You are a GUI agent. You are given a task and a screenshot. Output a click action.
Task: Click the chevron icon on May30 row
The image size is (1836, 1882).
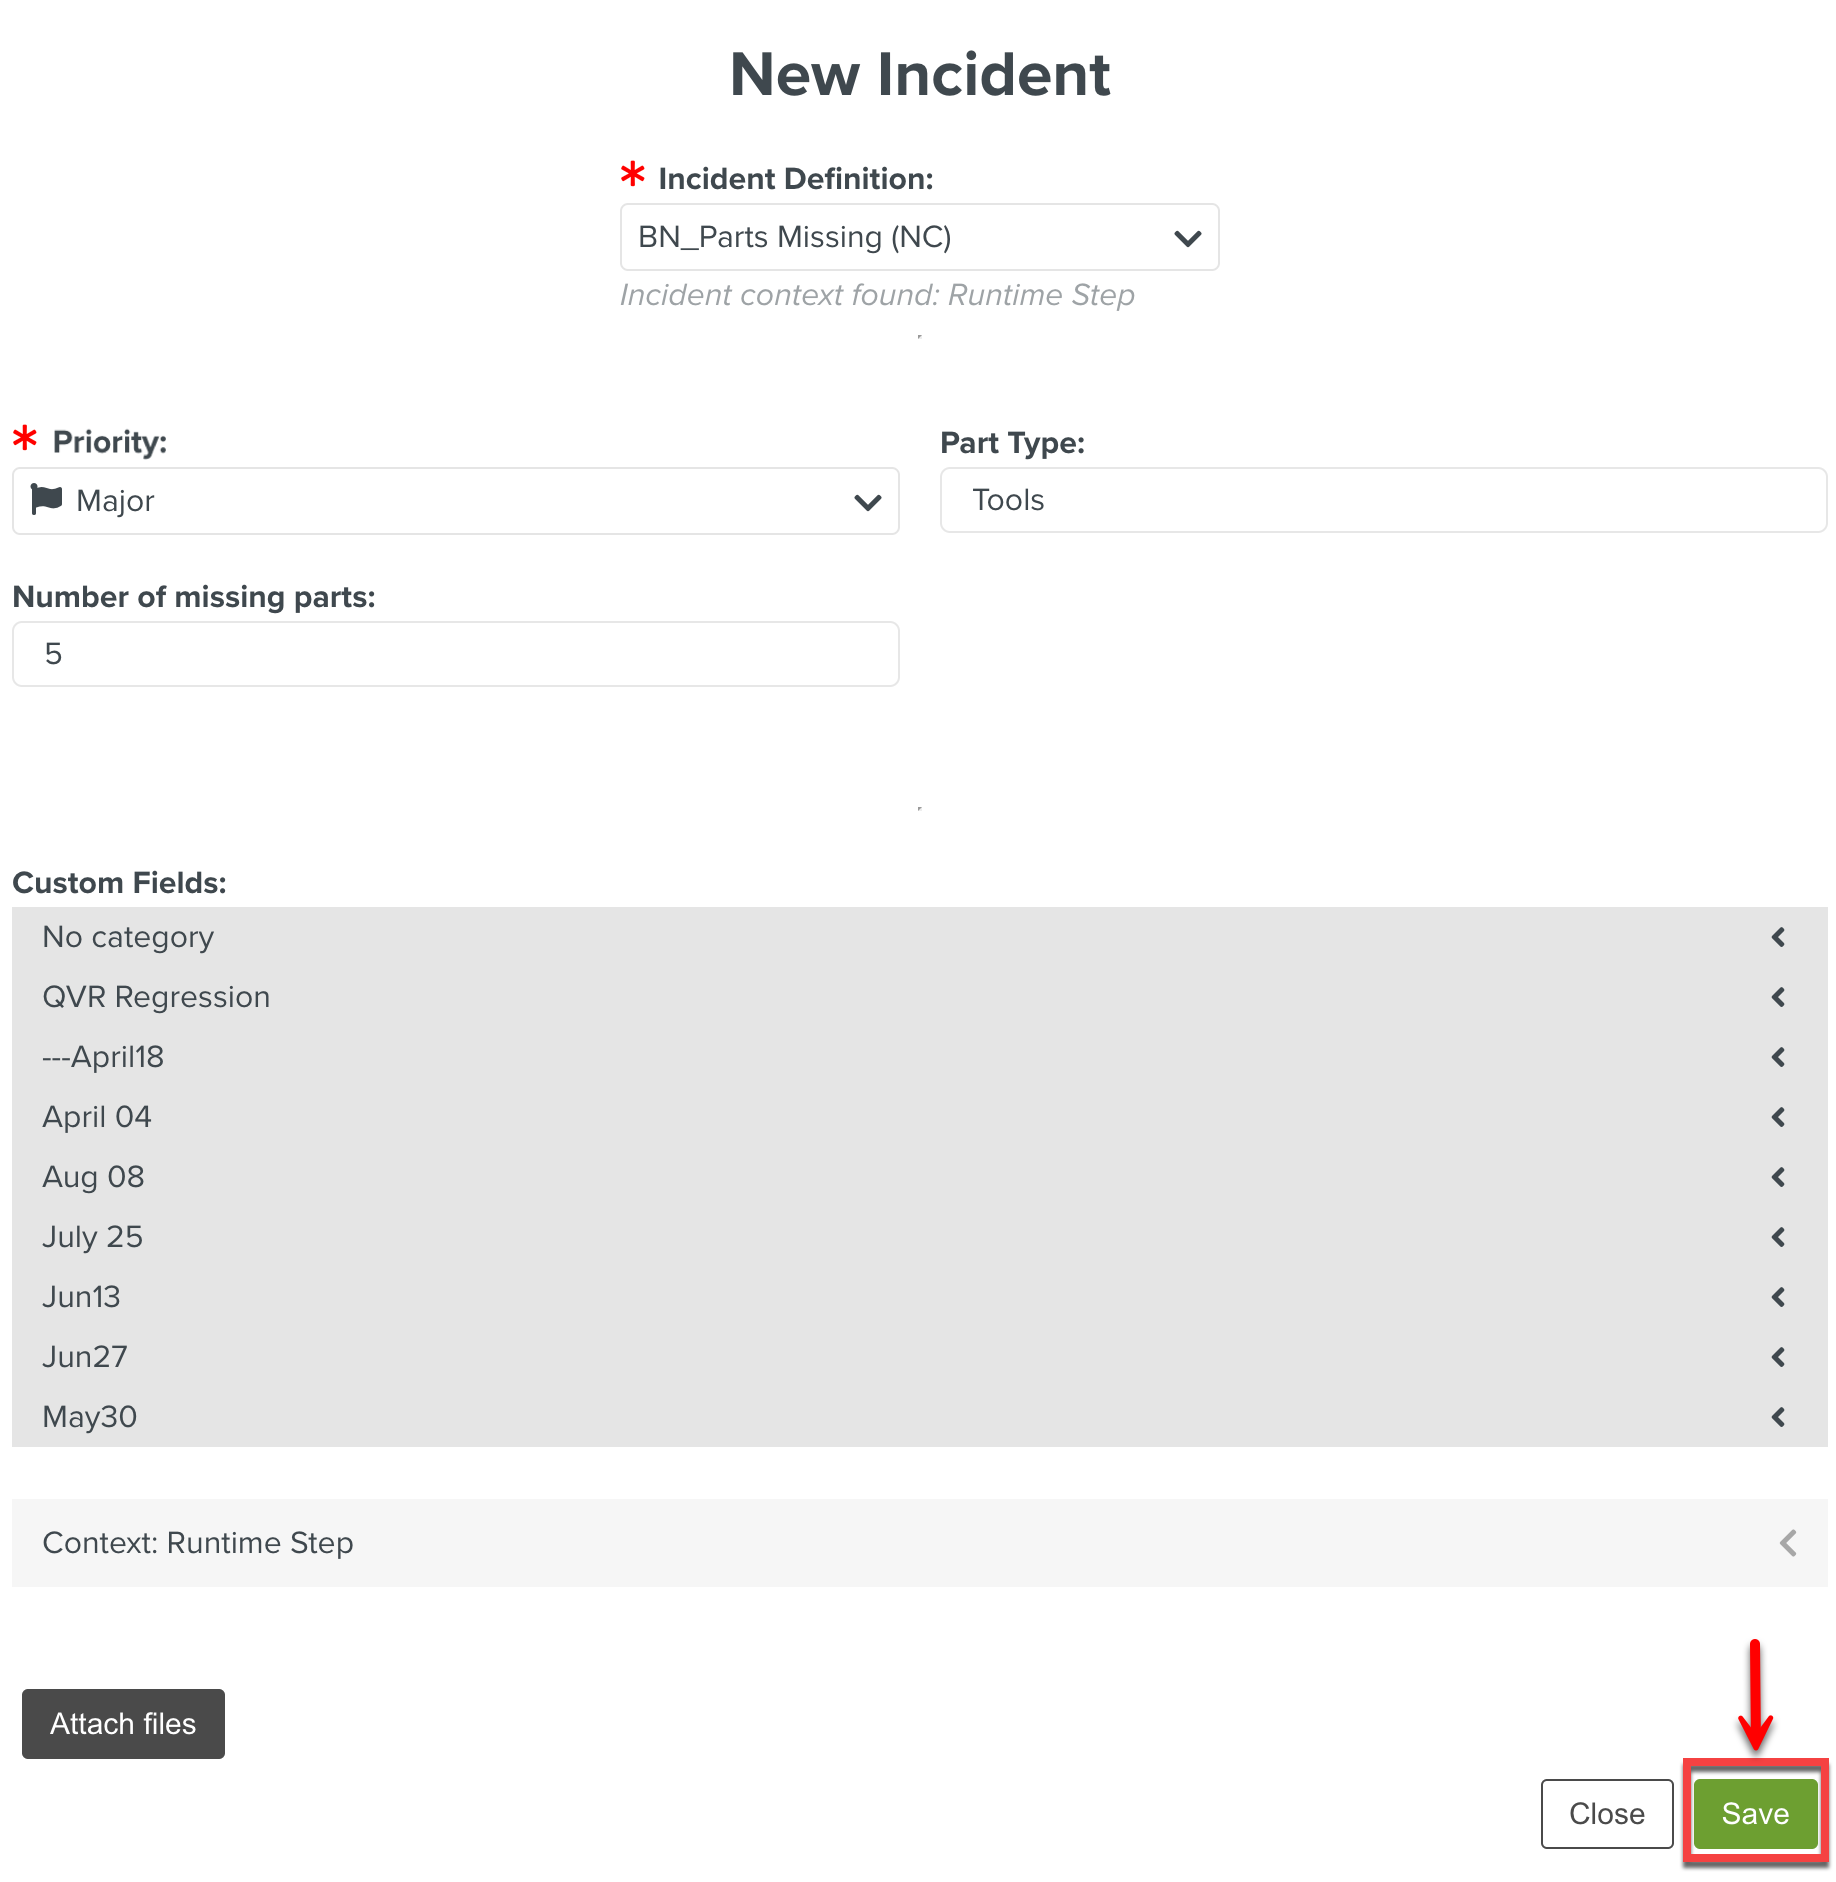coord(1778,1417)
